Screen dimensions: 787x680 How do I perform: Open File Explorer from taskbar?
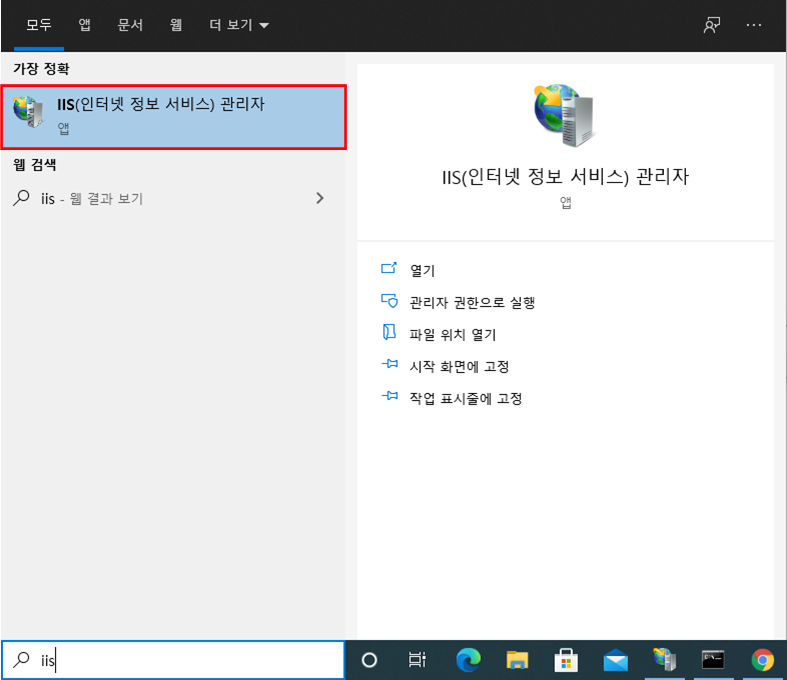click(517, 660)
